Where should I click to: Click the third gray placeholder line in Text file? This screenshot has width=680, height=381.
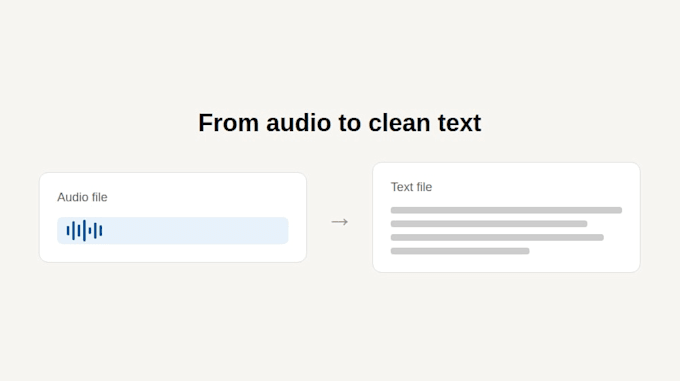[x=497, y=238]
